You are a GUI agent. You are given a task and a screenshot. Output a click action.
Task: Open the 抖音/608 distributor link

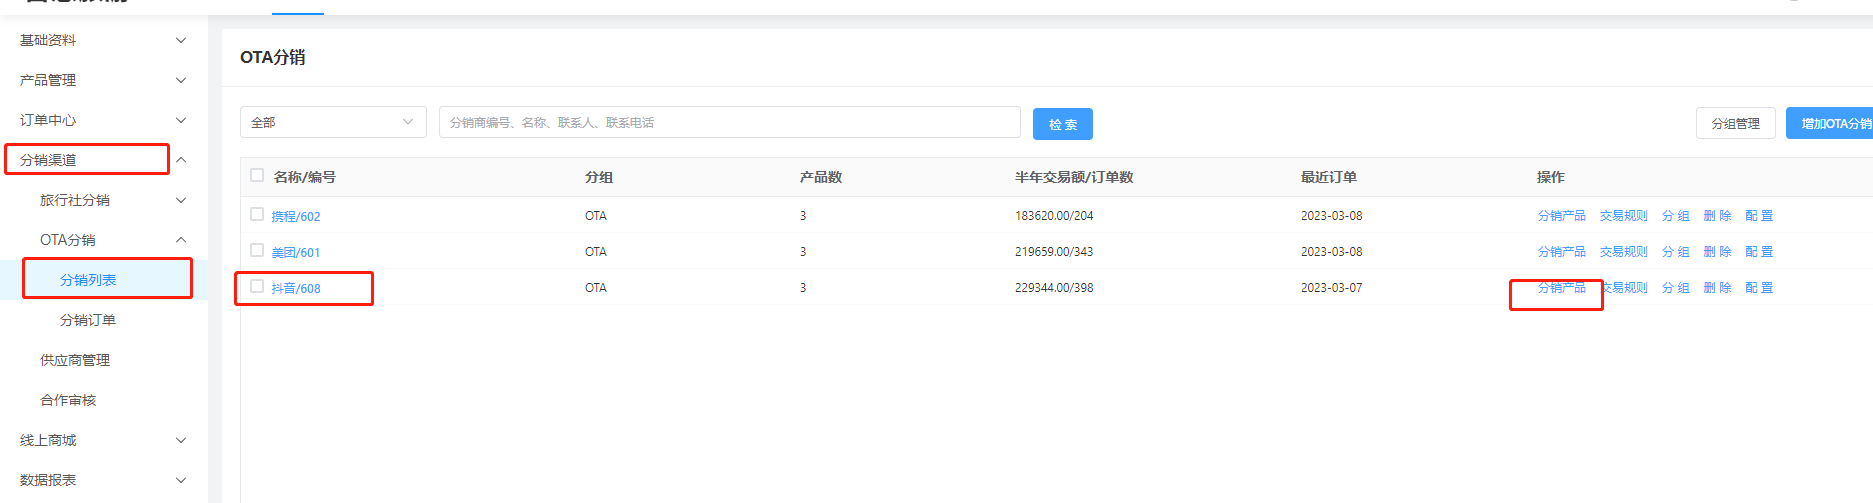tap(296, 288)
